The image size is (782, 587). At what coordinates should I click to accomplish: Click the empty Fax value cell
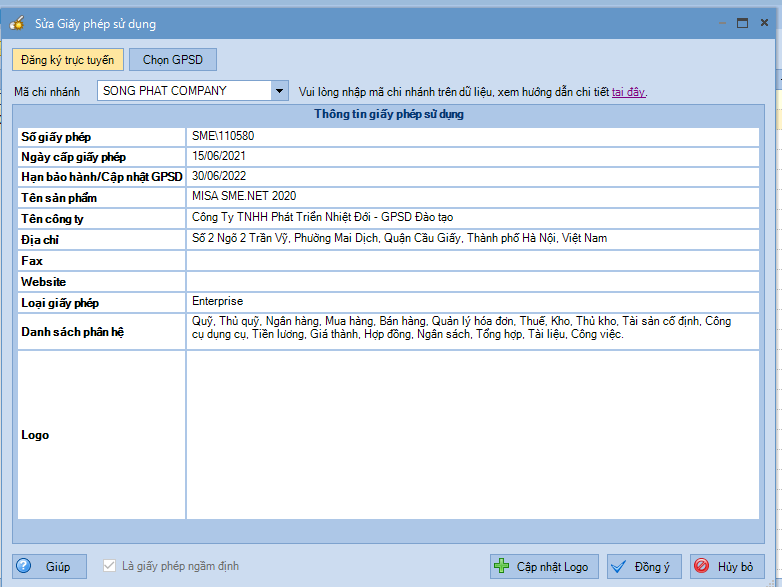click(x=473, y=261)
